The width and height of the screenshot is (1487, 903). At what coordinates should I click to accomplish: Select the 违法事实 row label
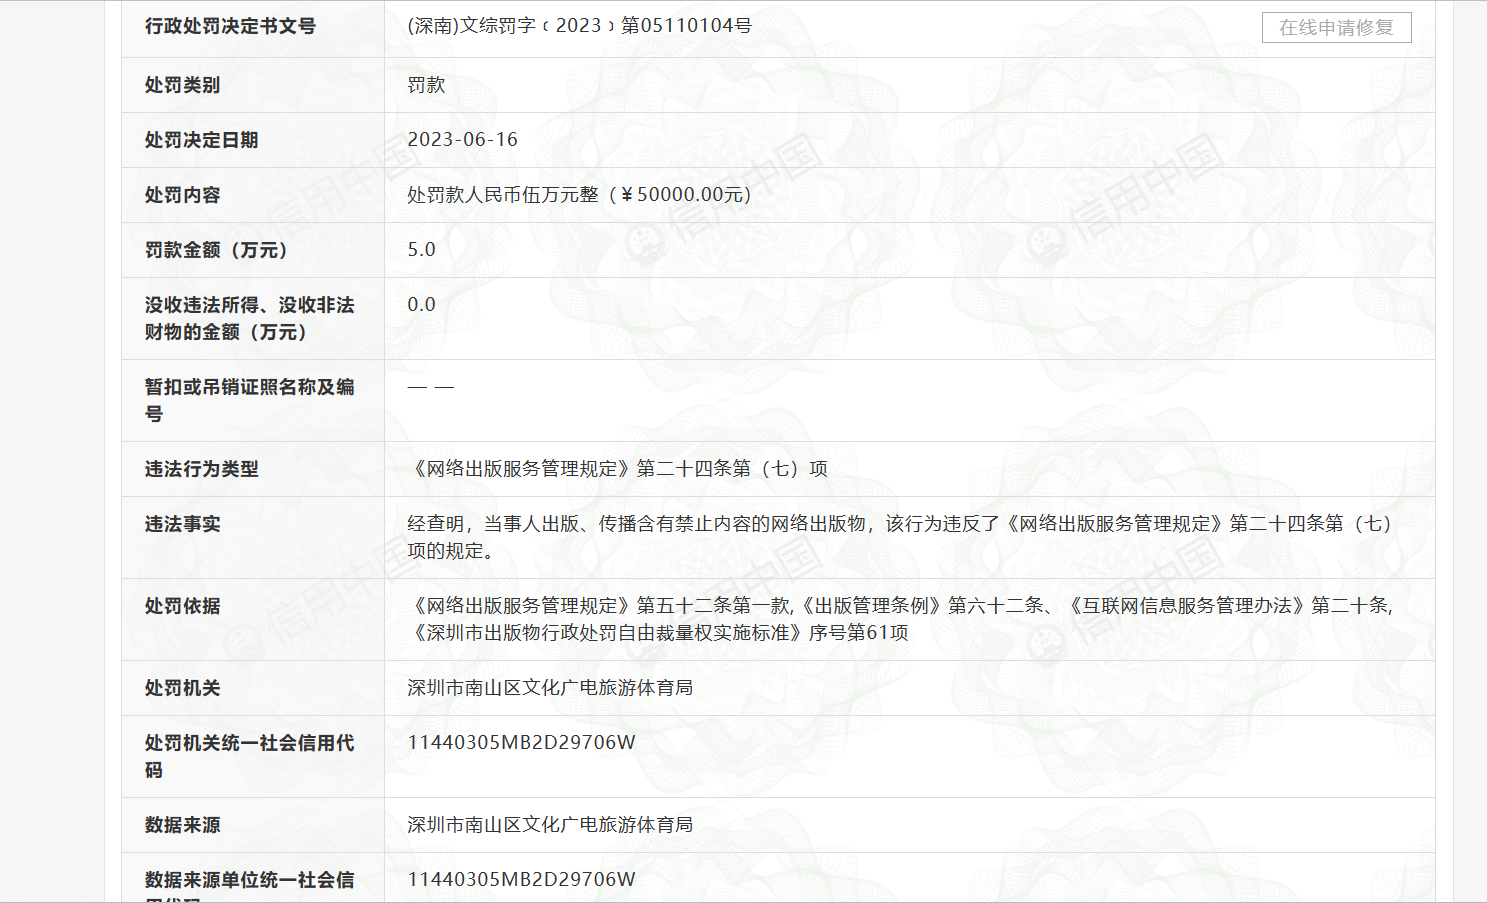click(182, 524)
